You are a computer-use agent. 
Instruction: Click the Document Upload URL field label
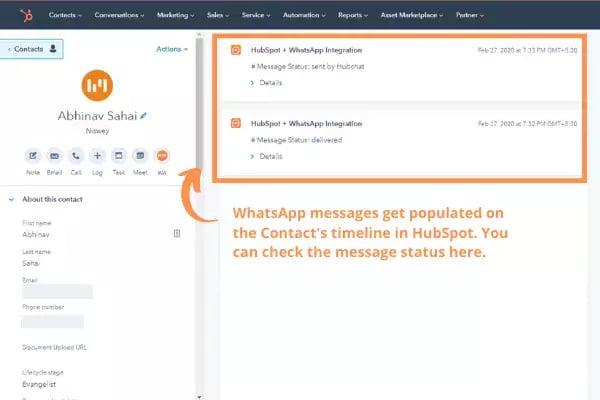(54, 347)
